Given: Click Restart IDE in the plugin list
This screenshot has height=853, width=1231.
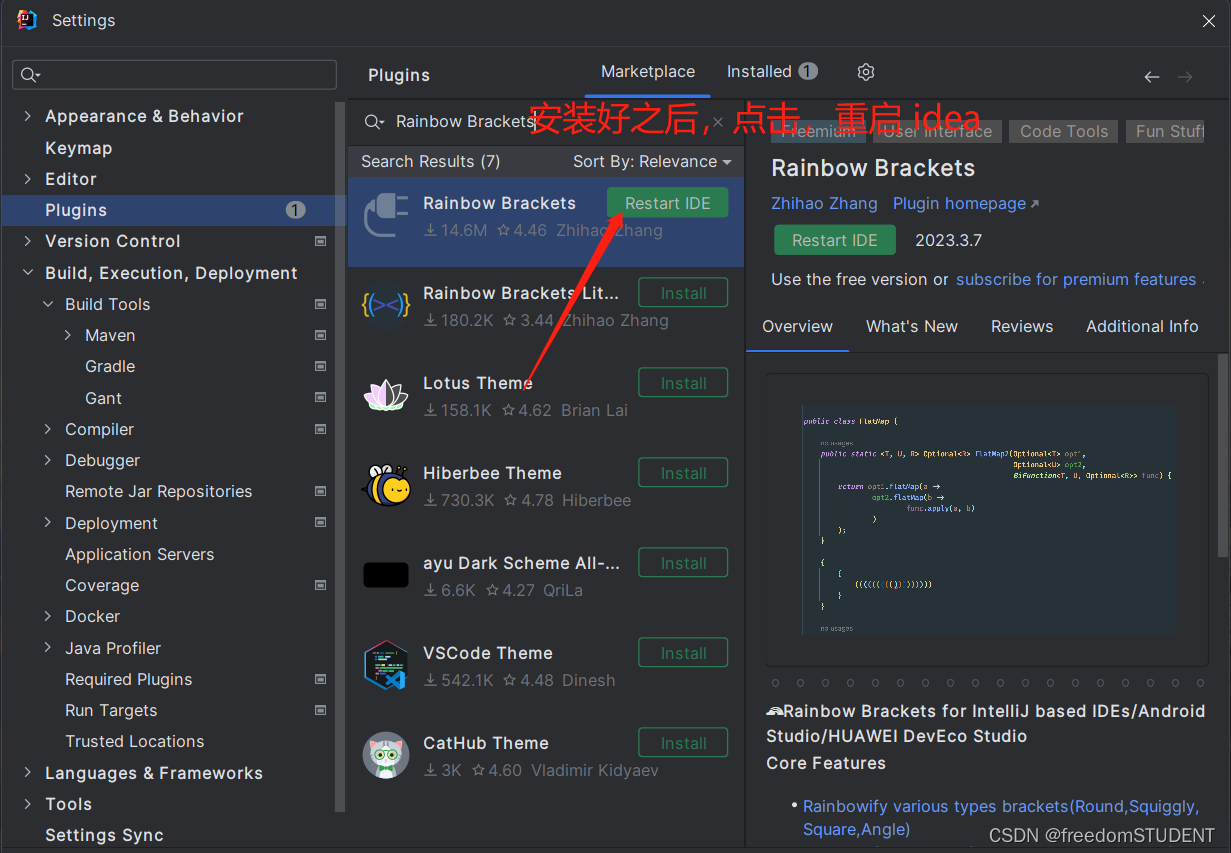Looking at the screenshot, I should click(x=668, y=203).
